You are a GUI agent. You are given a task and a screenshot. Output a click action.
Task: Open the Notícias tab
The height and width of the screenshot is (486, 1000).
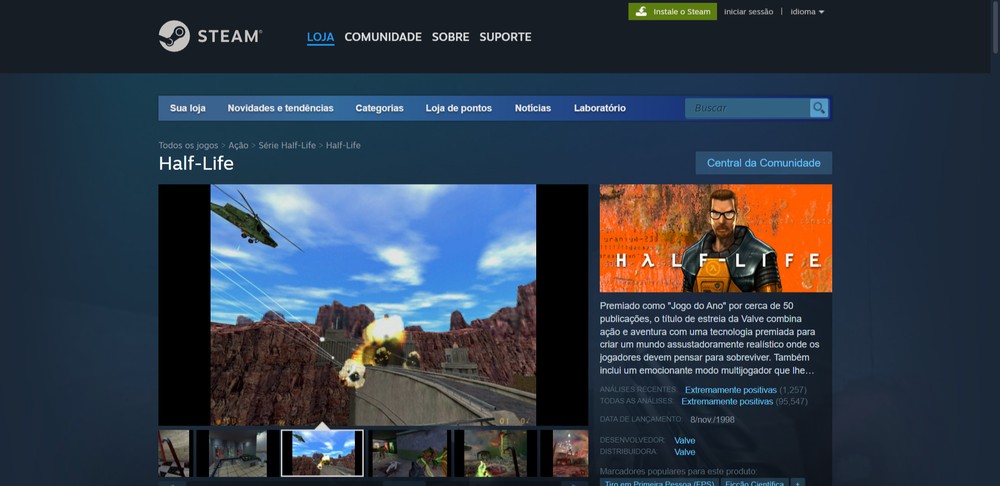pyautogui.click(x=533, y=108)
